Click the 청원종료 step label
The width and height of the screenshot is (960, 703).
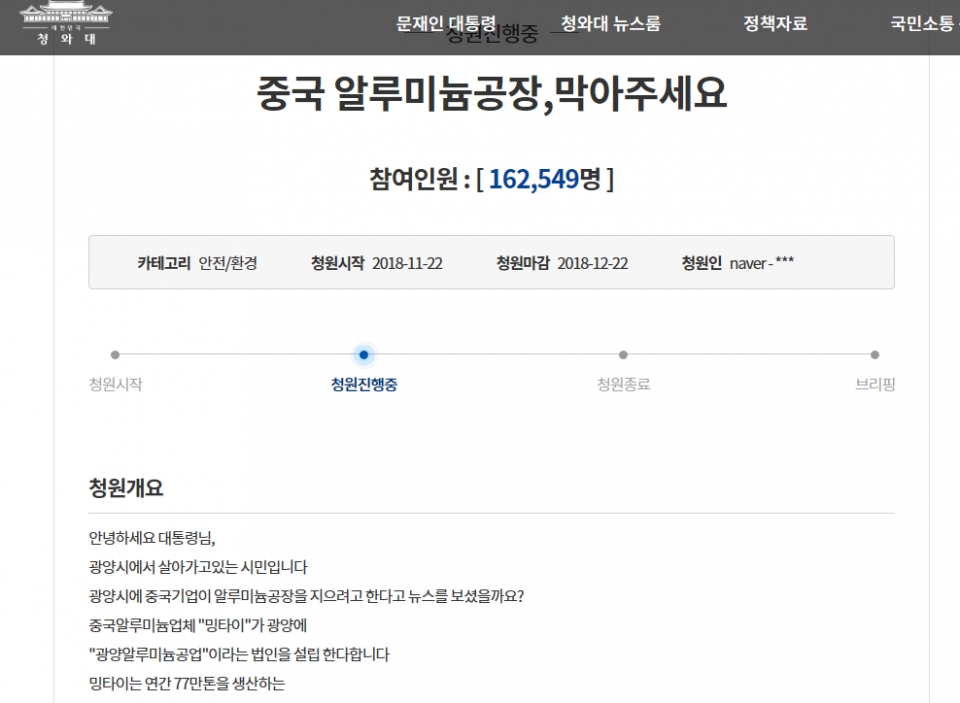coord(623,384)
